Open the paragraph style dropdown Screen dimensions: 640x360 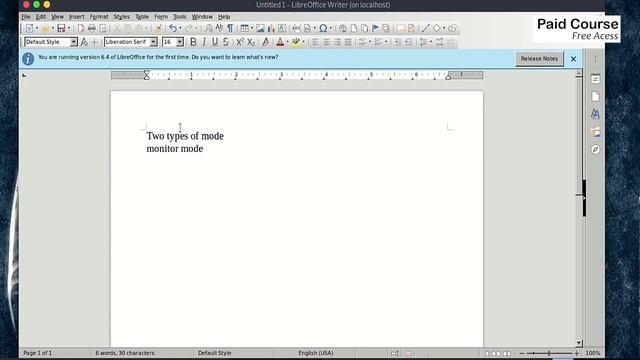[73, 42]
